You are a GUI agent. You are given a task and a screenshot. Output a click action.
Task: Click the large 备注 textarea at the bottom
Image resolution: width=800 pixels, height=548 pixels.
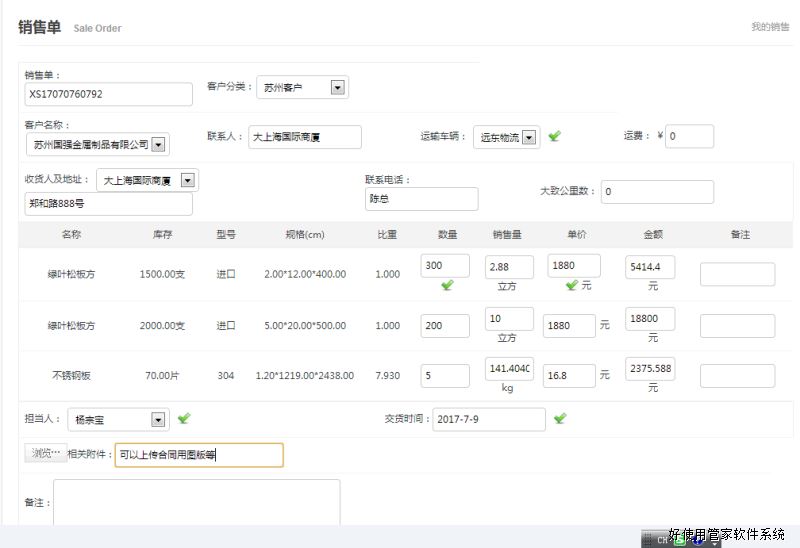196,503
